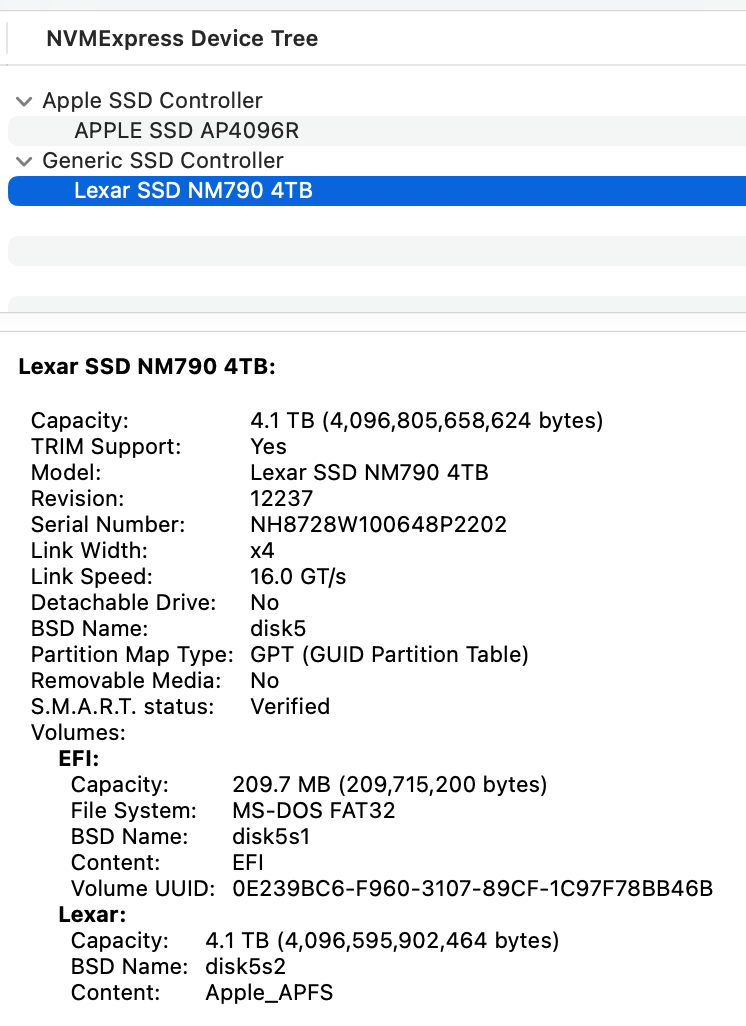The width and height of the screenshot is (746, 1026).
Task: Collapse the Generic SSD Controller node
Action: (x=24, y=161)
